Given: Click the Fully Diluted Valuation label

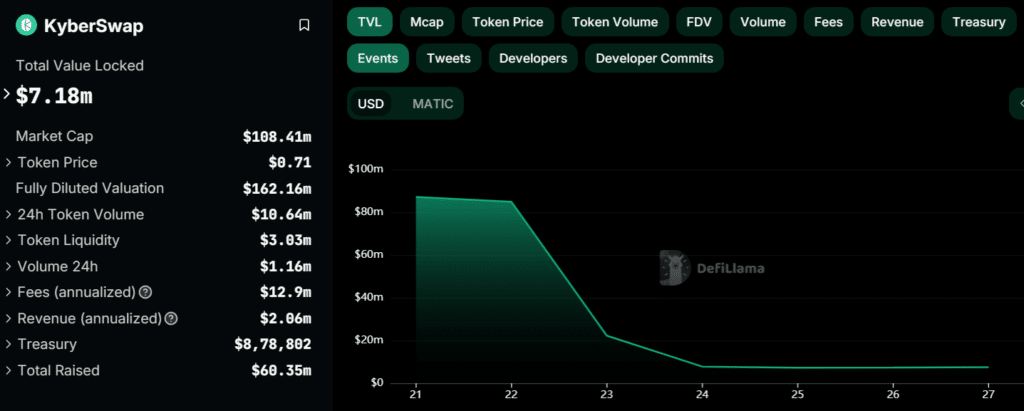Looking at the screenshot, I should 90,188.
